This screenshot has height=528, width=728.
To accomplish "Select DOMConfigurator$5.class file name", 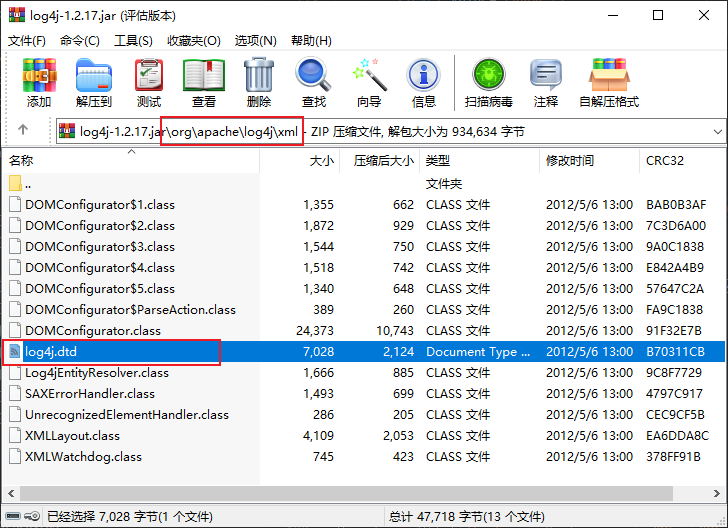I will coord(100,289).
